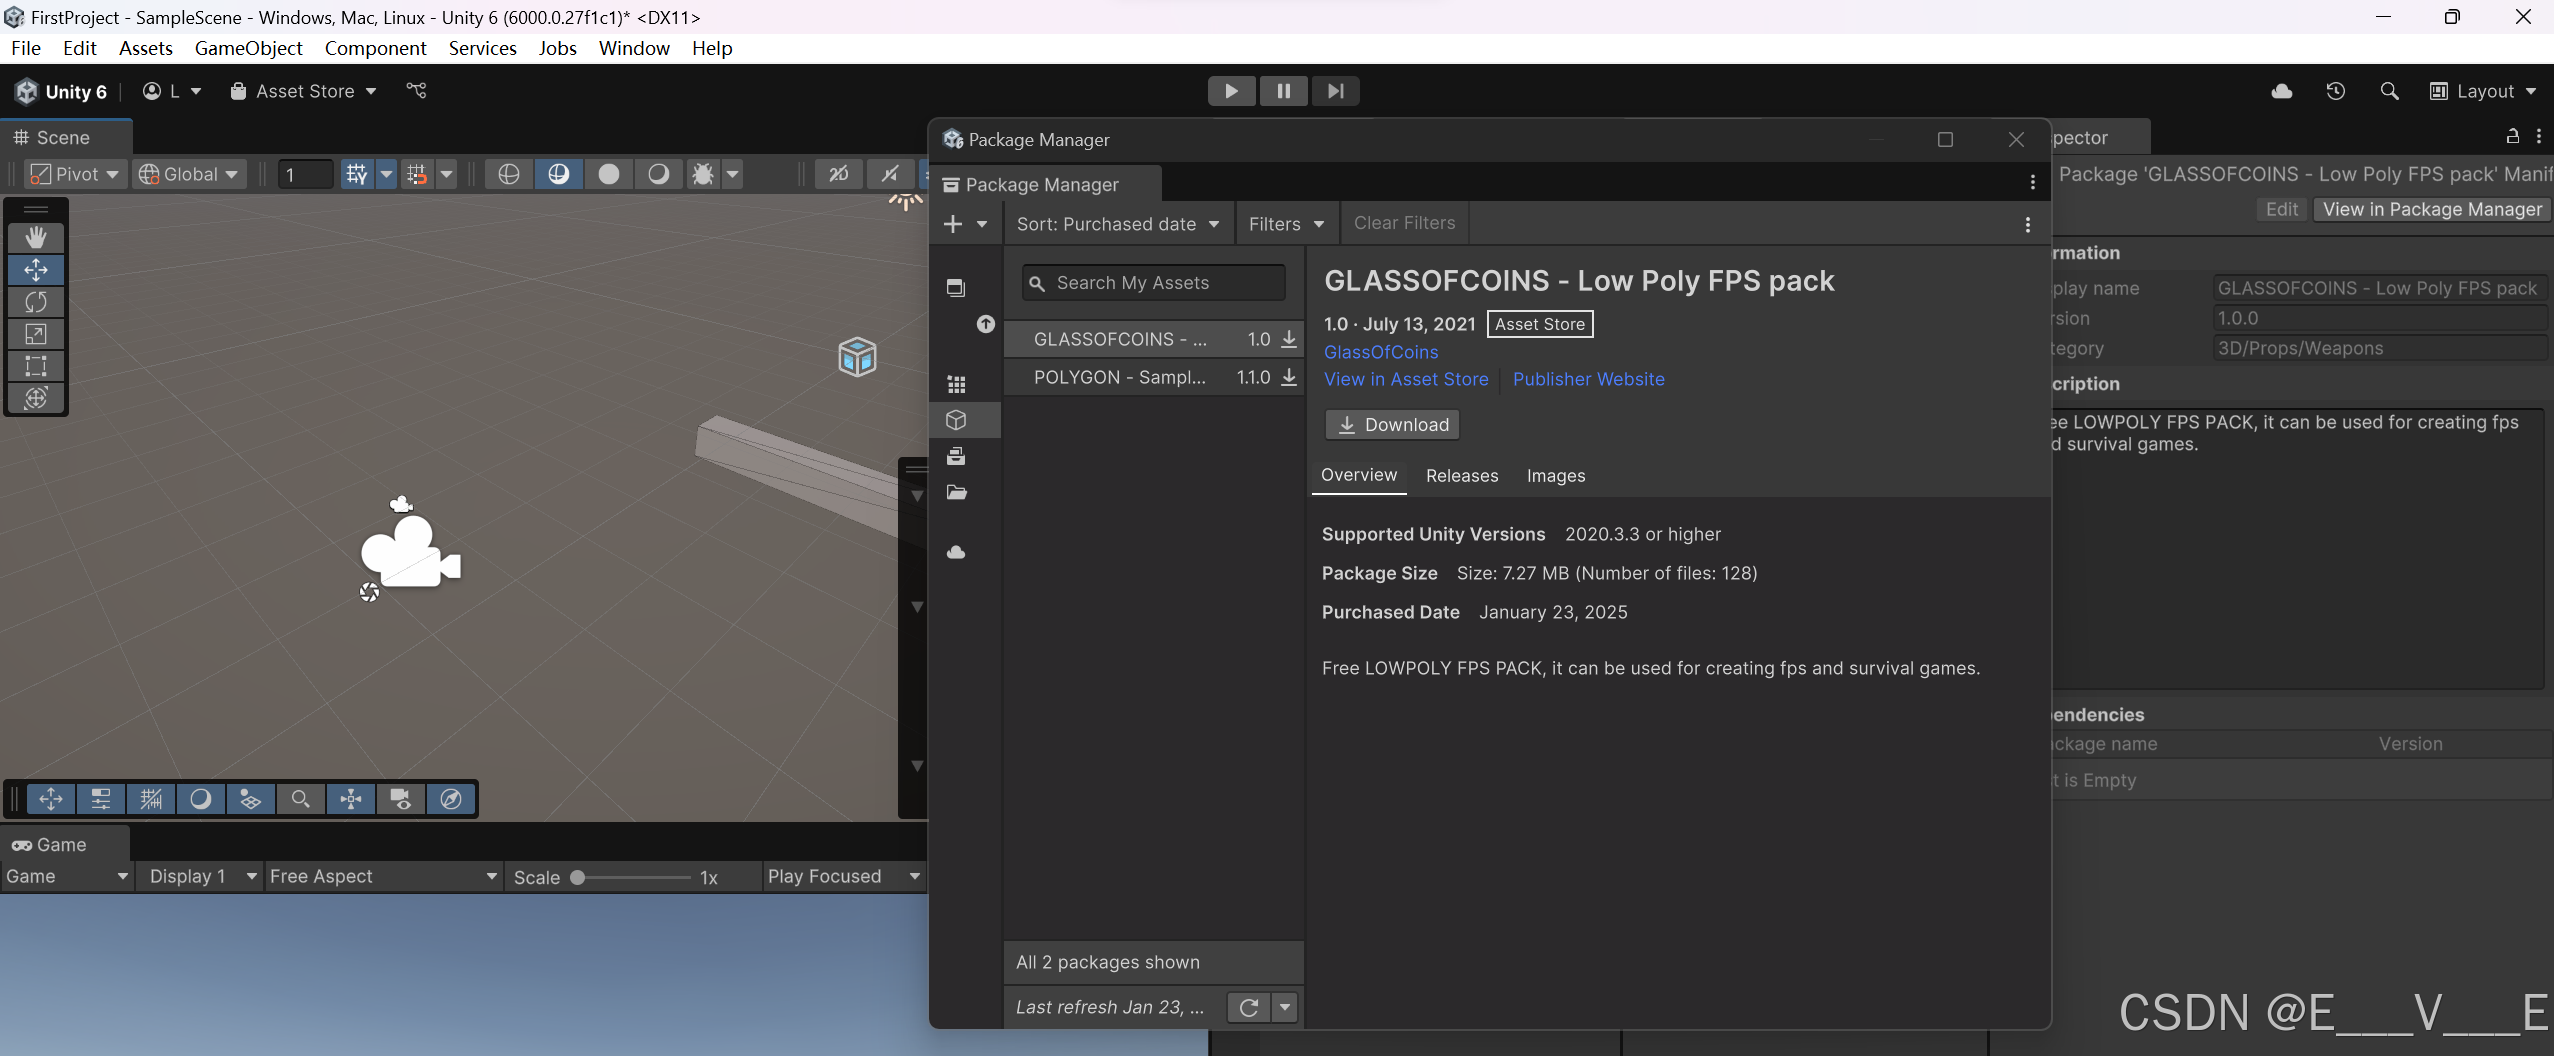The width and height of the screenshot is (2554, 1056).
Task: Click the Download button for GLASSOFCOINS
Action: coord(1392,425)
